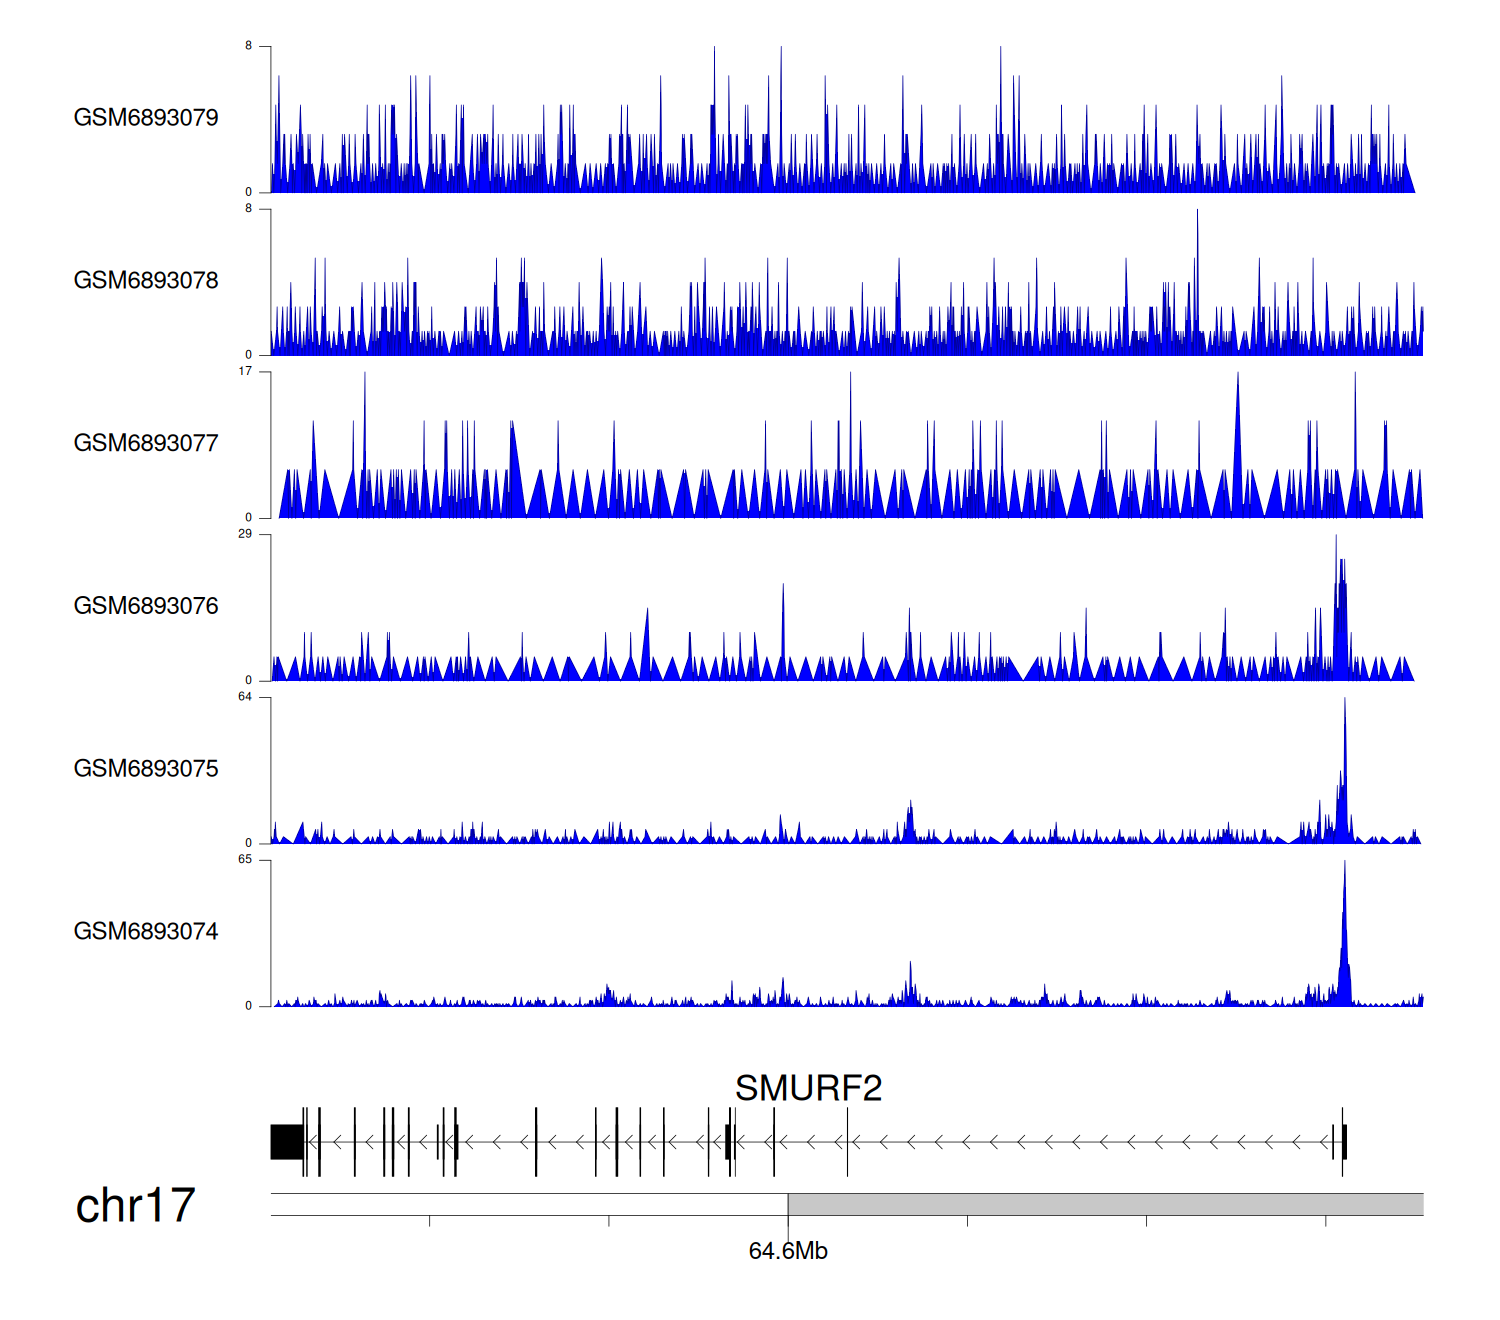Click the GSM6893079 track label
Viewport: 1500px width, 1320px height.
(146, 118)
